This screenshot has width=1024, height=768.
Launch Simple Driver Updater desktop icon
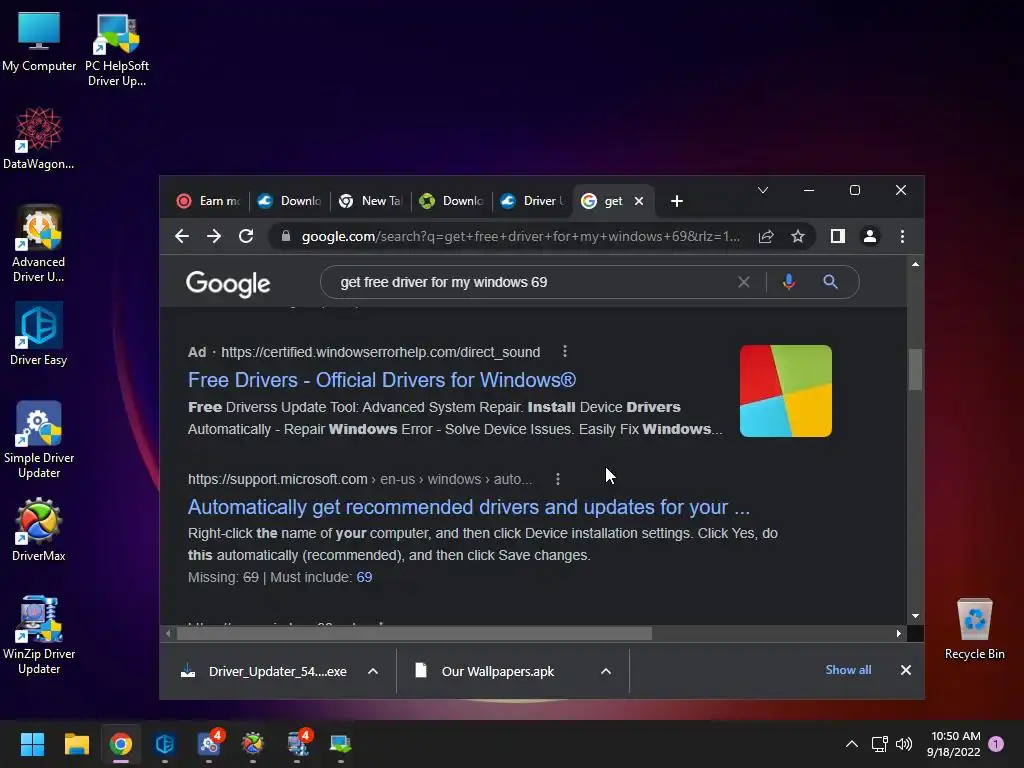[39, 440]
